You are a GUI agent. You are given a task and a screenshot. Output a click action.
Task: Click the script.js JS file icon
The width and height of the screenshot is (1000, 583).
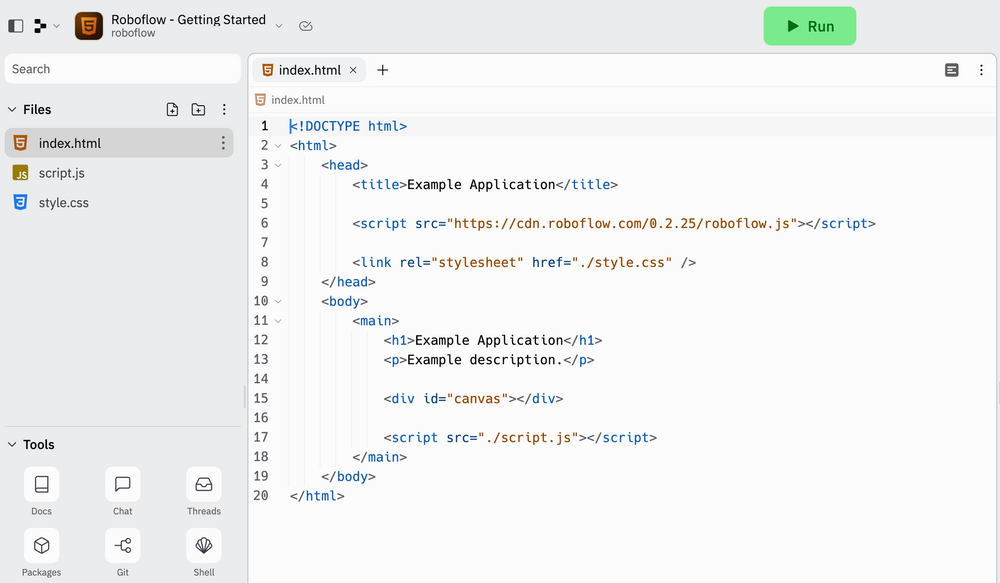20,173
